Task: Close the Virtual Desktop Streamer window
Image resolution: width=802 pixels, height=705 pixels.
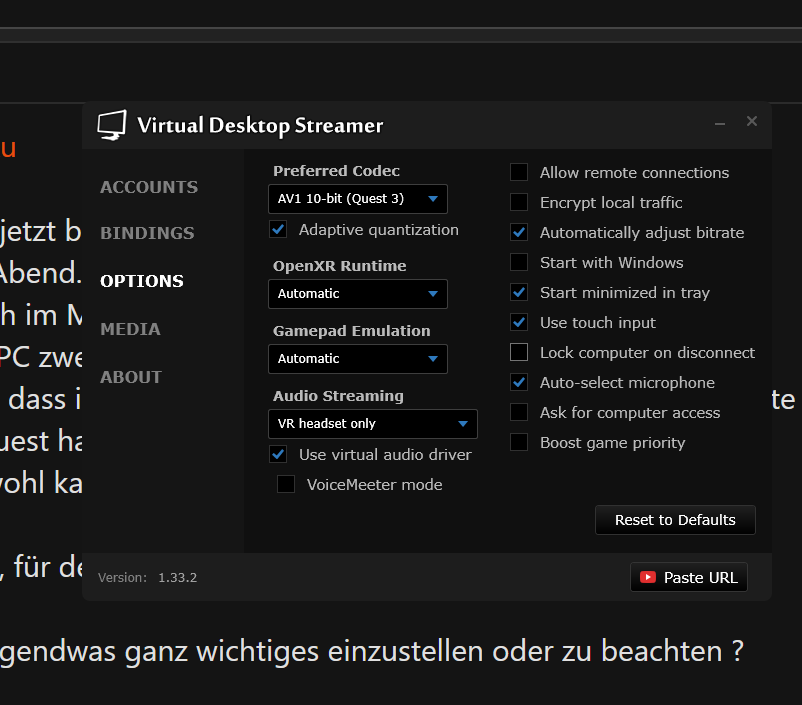Action: (x=751, y=121)
